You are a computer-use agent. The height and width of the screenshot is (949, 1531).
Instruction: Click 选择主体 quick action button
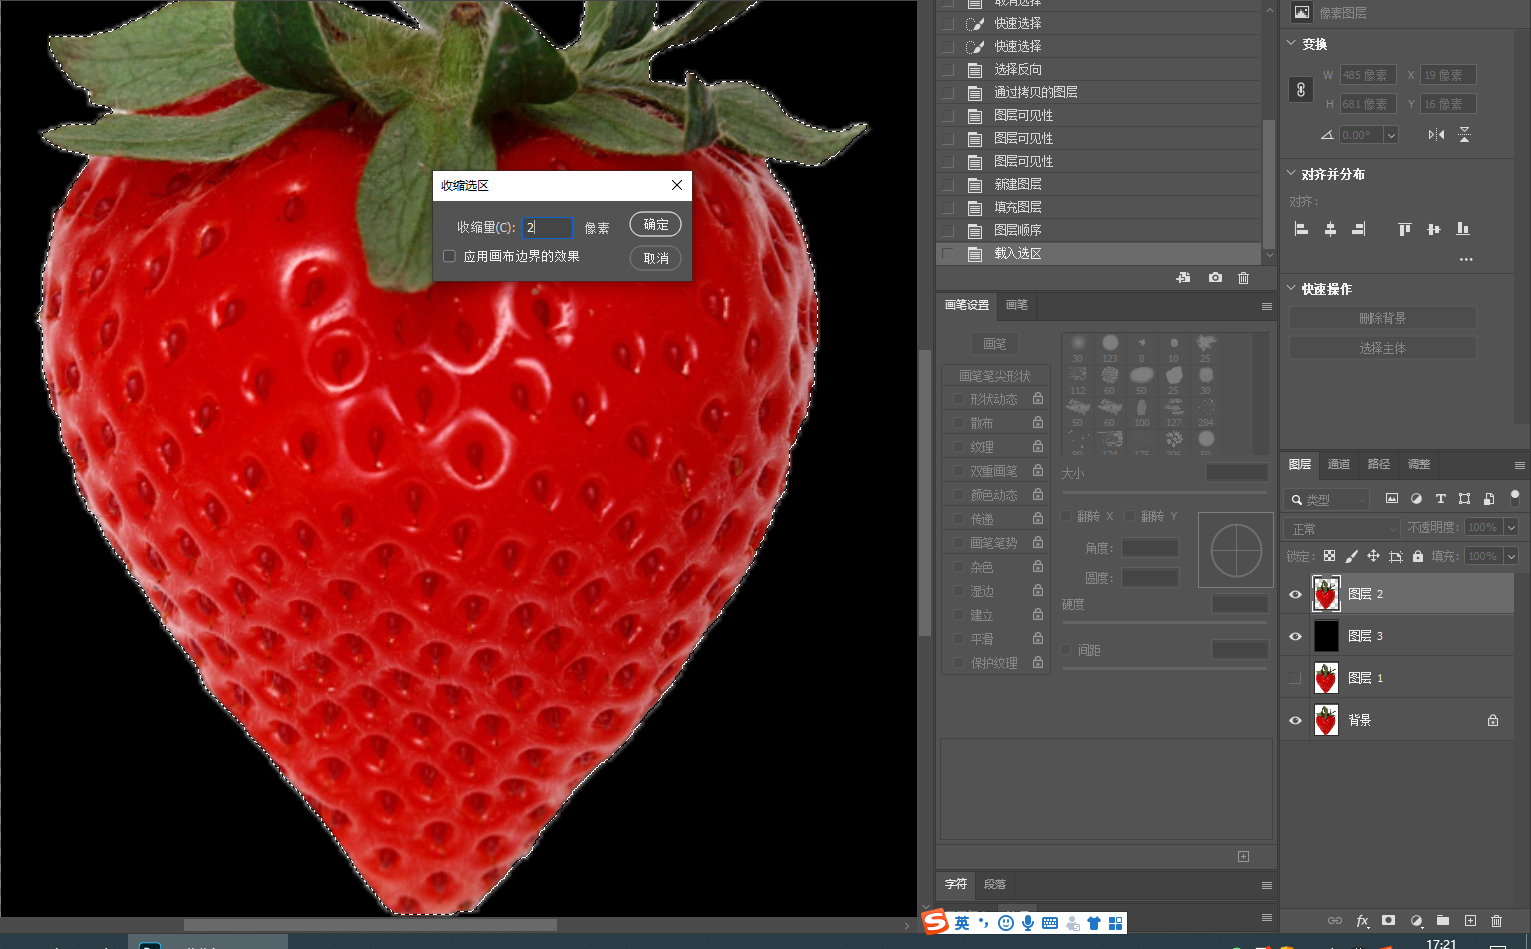1382,348
